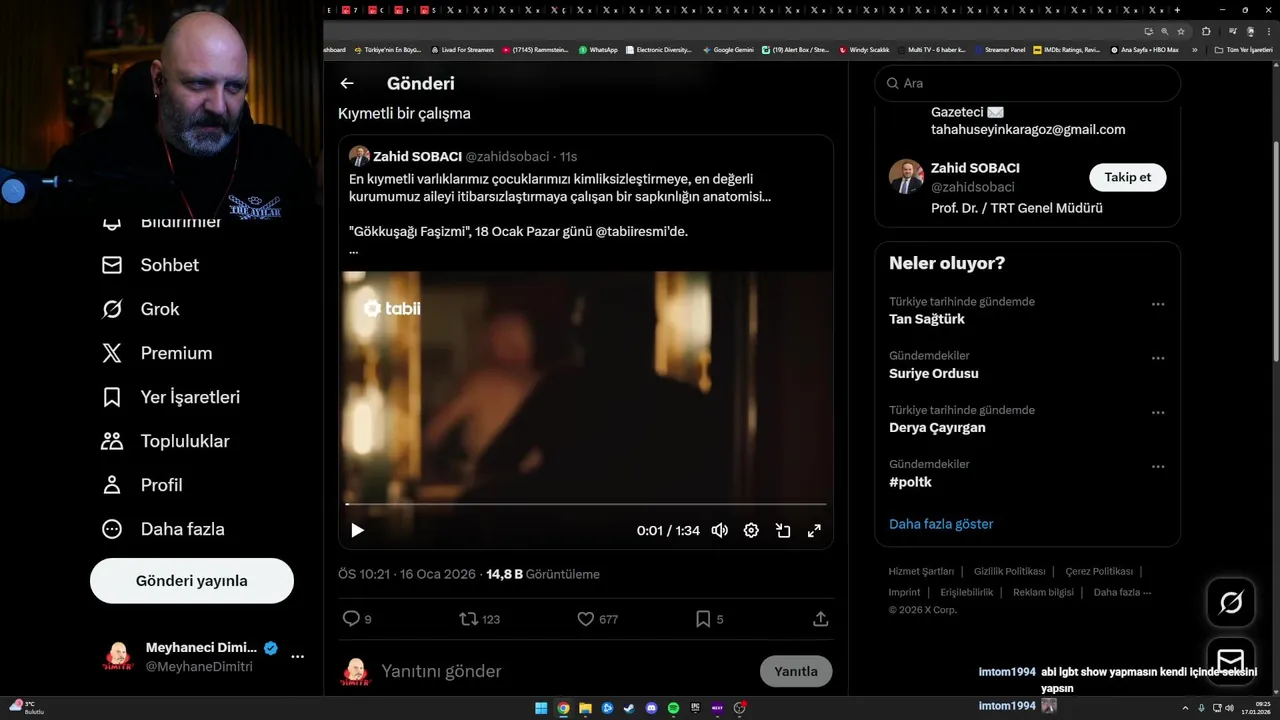Open the Çerez Politikası footer link
This screenshot has height=720, width=1280.
pyautogui.click(x=1099, y=571)
